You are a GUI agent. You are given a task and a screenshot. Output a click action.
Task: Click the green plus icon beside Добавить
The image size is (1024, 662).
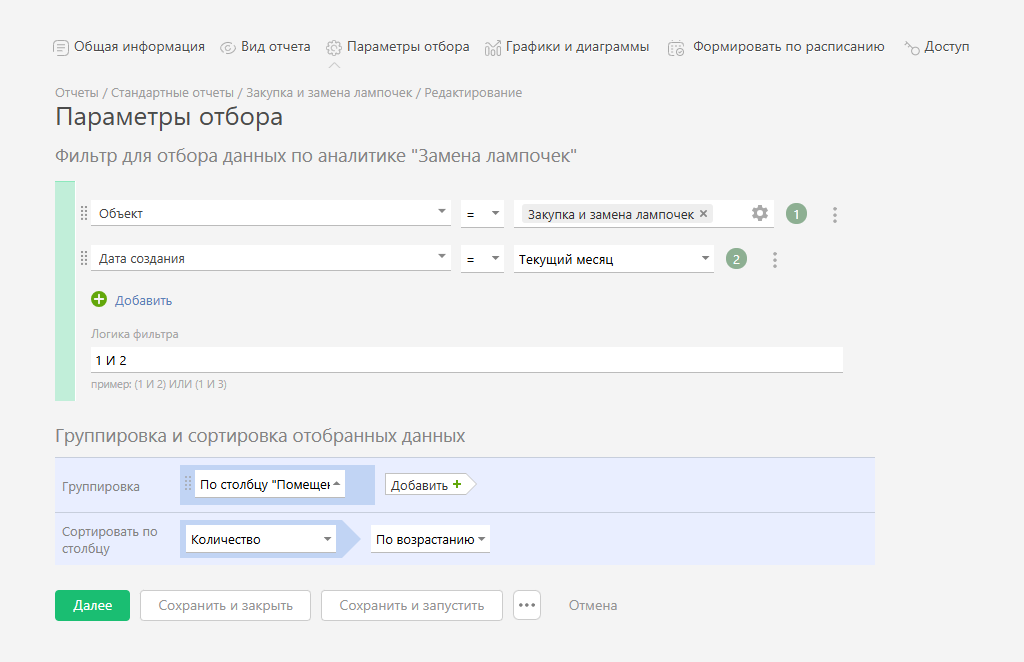[99, 300]
